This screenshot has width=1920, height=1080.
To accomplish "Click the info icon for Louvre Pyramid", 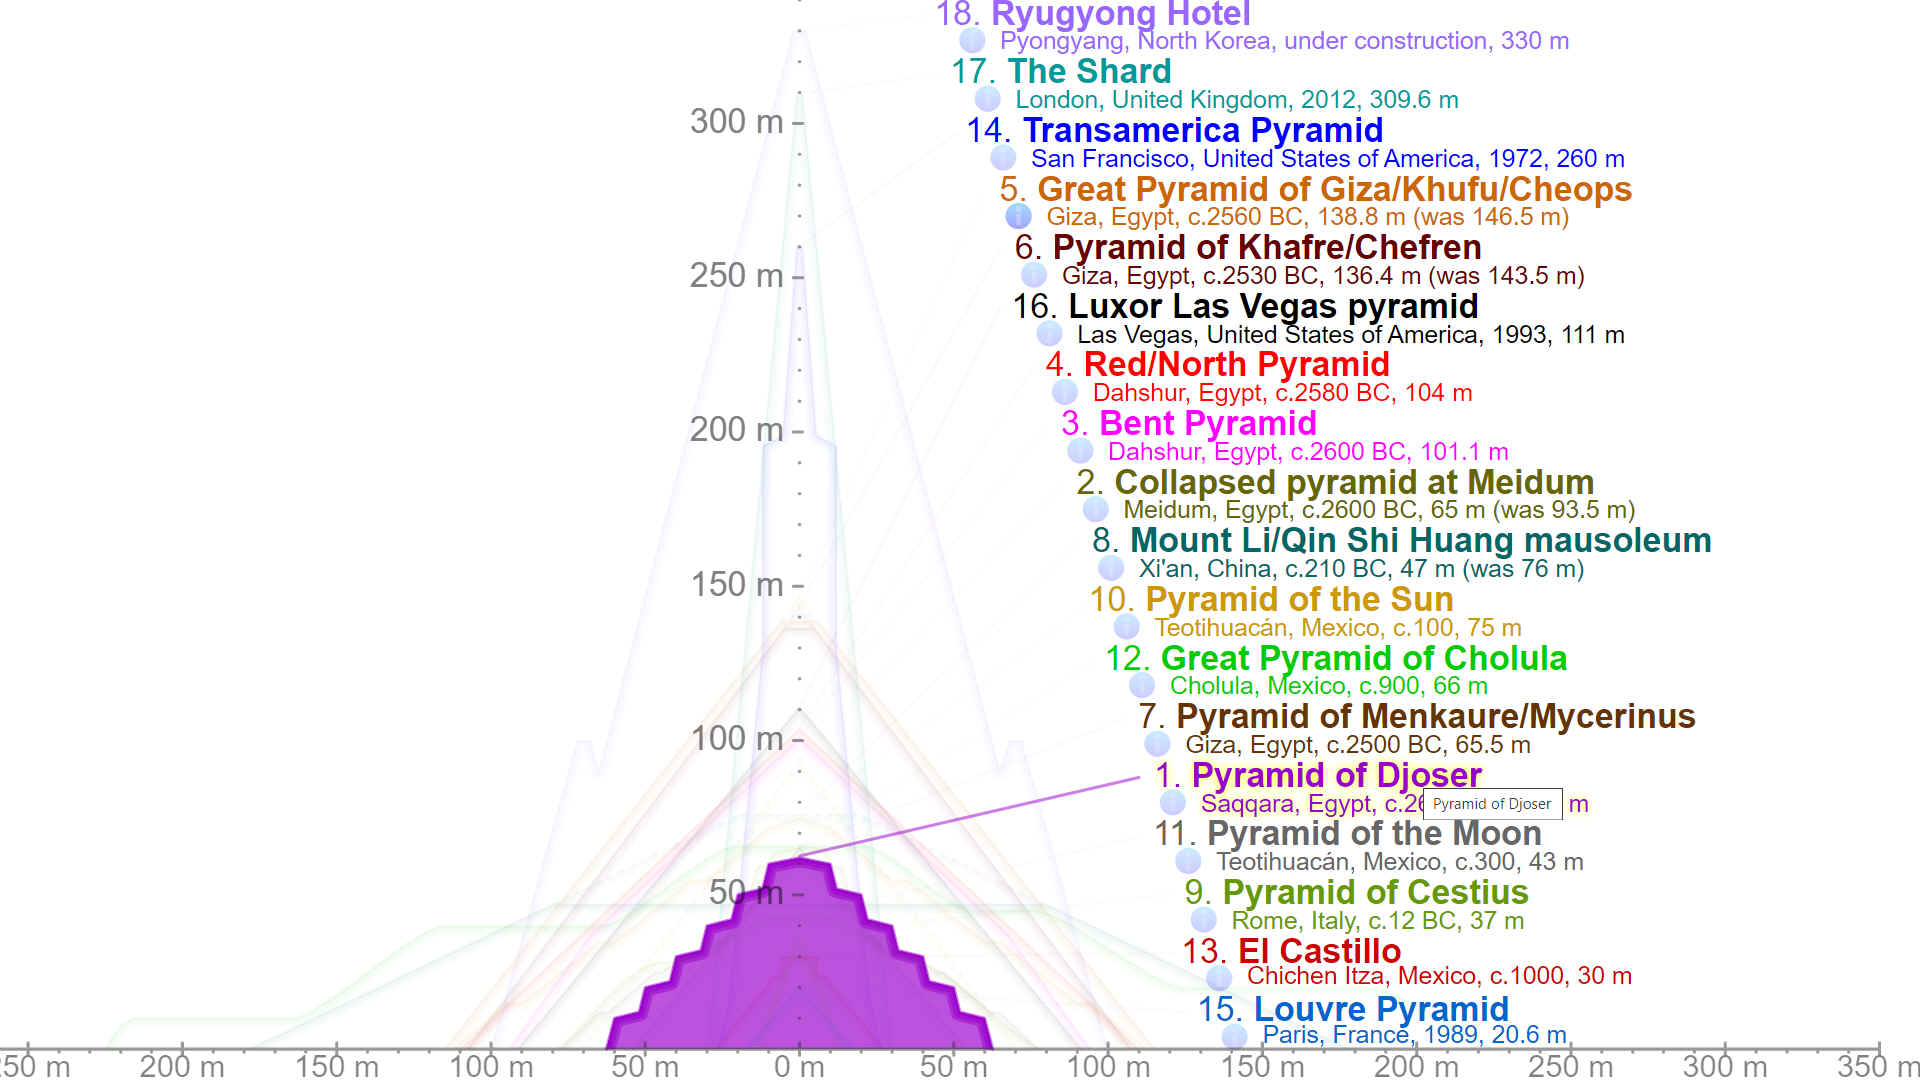I will point(1234,1035).
